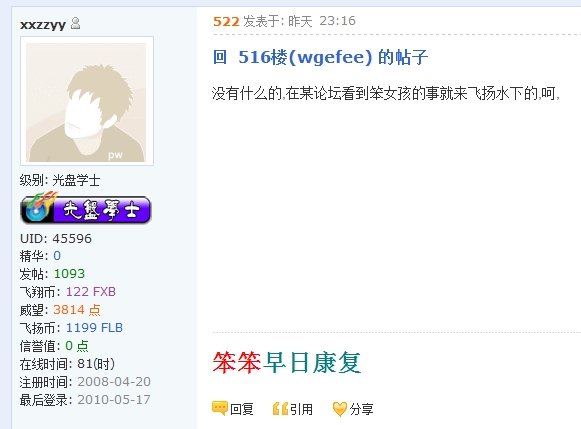
Task: Click the 回复 reply text
Action: click(x=242, y=409)
